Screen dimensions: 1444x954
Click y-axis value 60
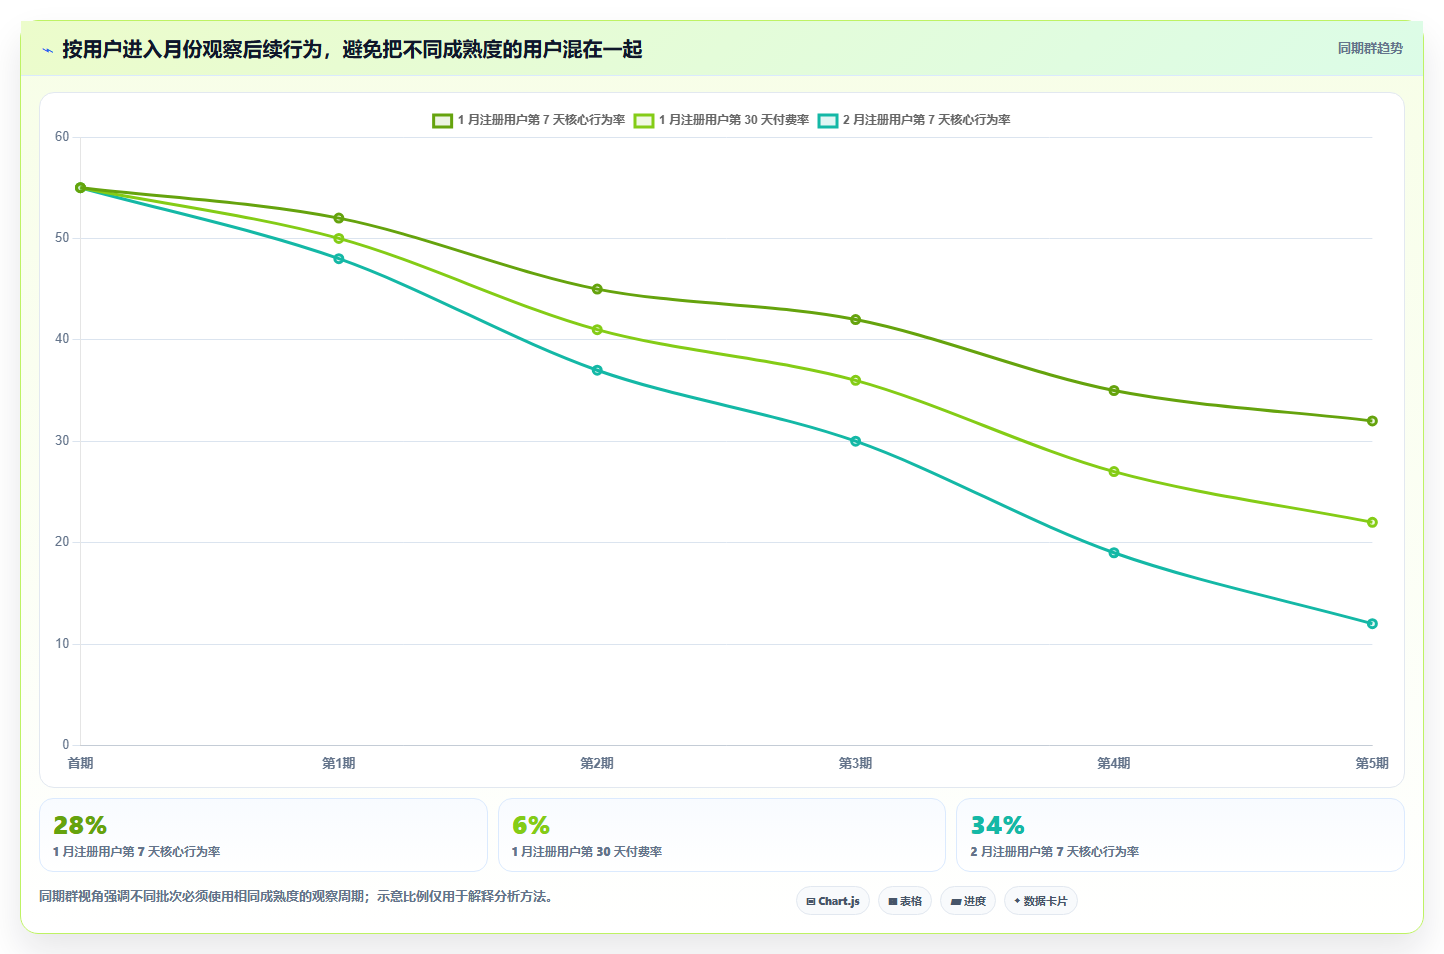(62, 137)
